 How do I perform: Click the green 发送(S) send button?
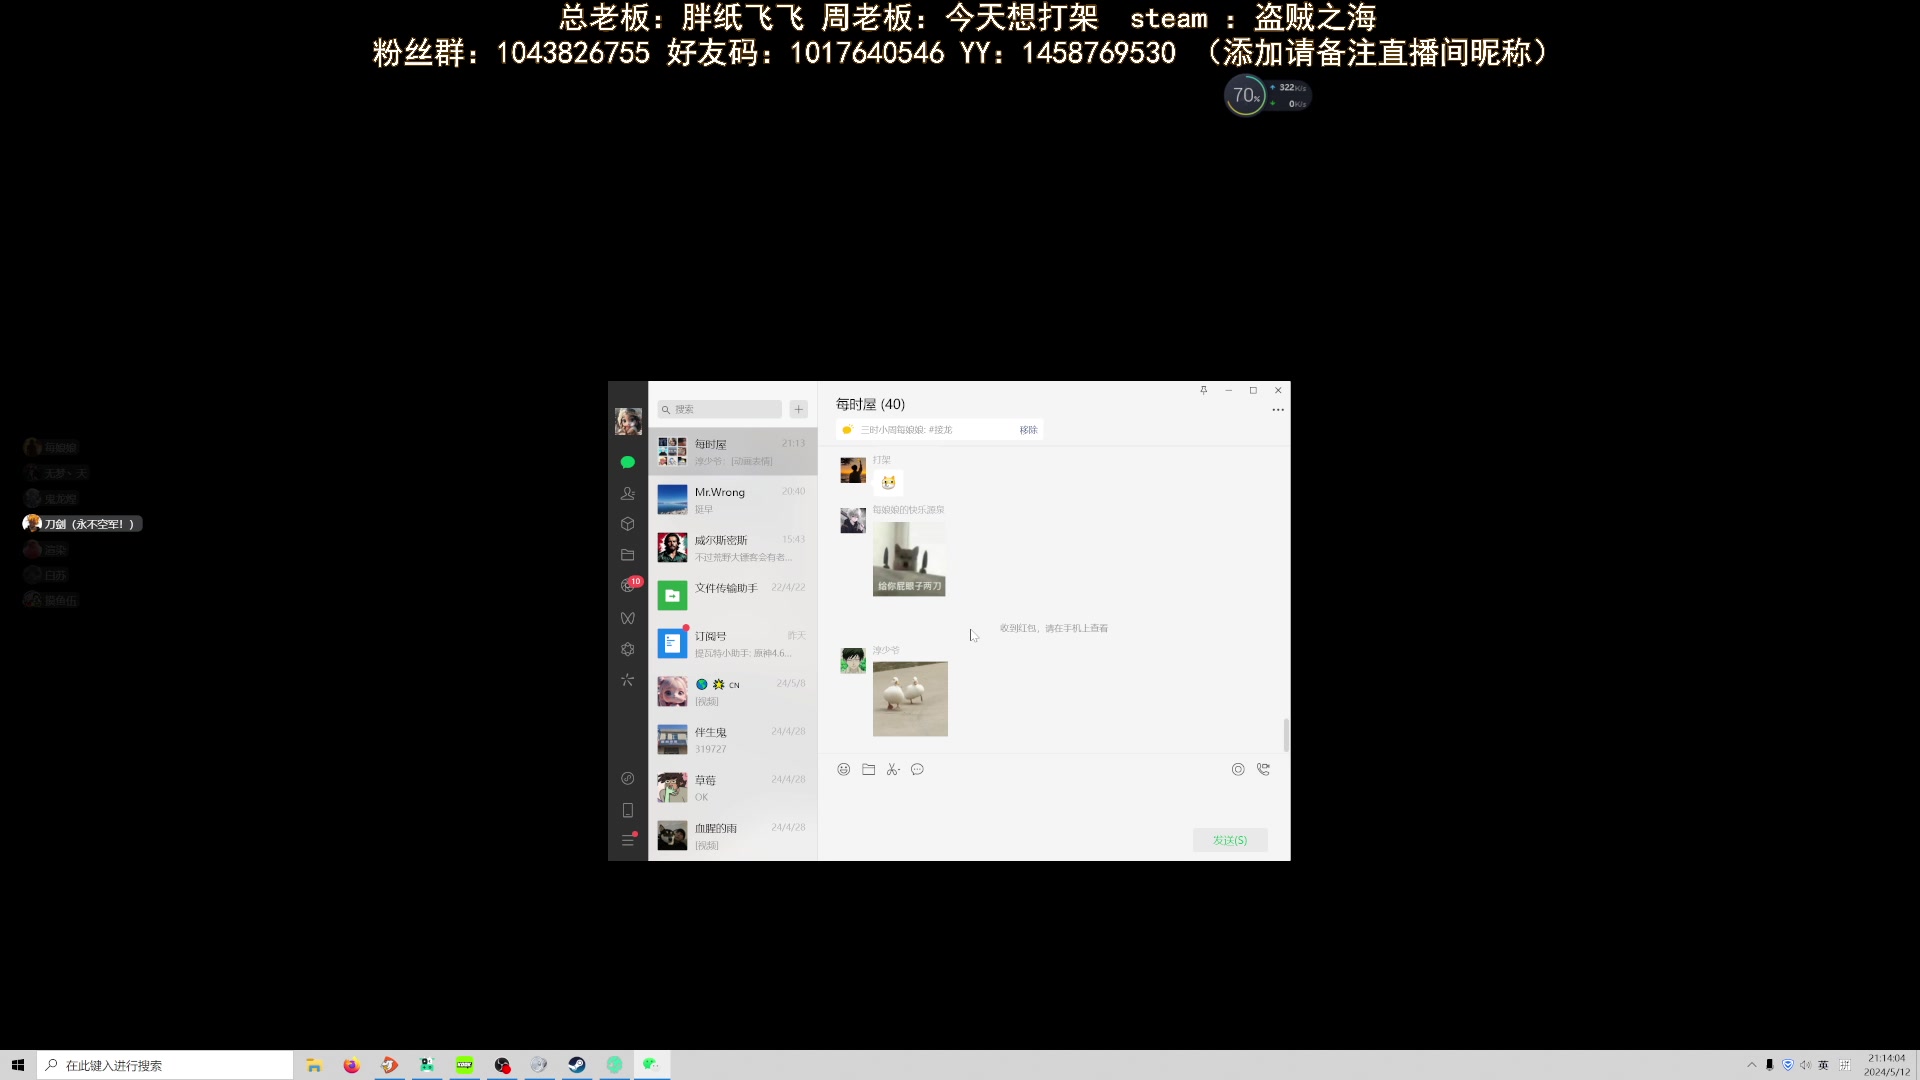1230,840
